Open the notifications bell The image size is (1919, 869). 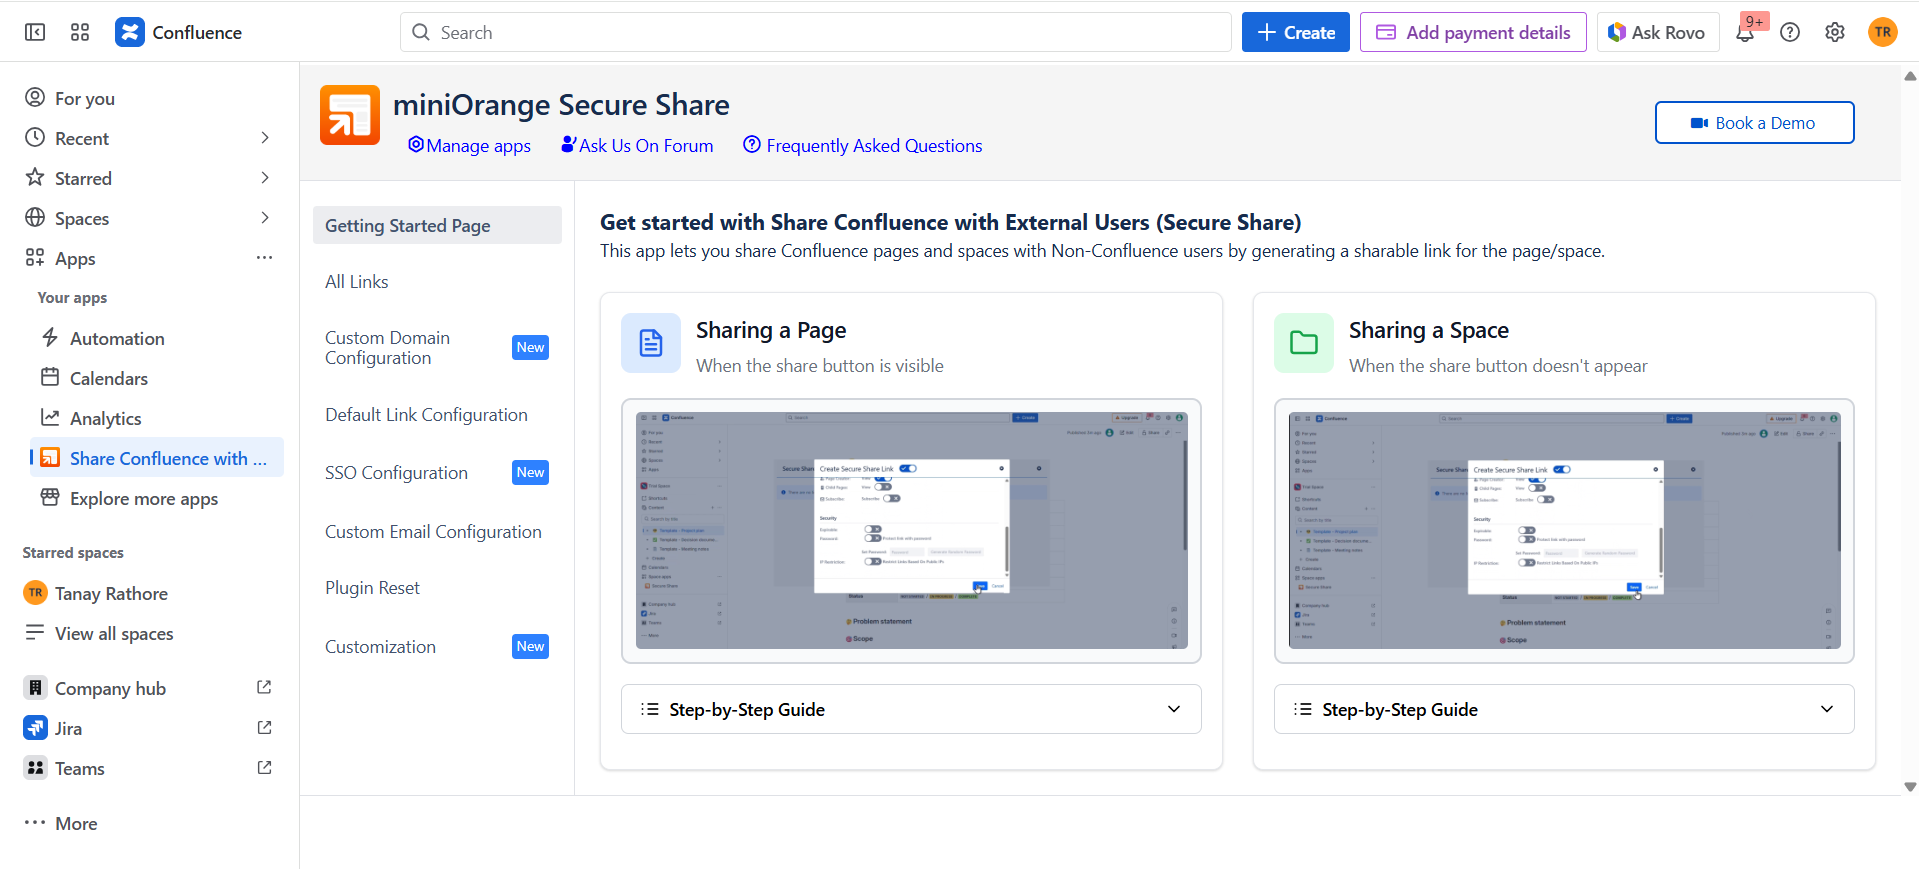pyautogui.click(x=1745, y=32)
